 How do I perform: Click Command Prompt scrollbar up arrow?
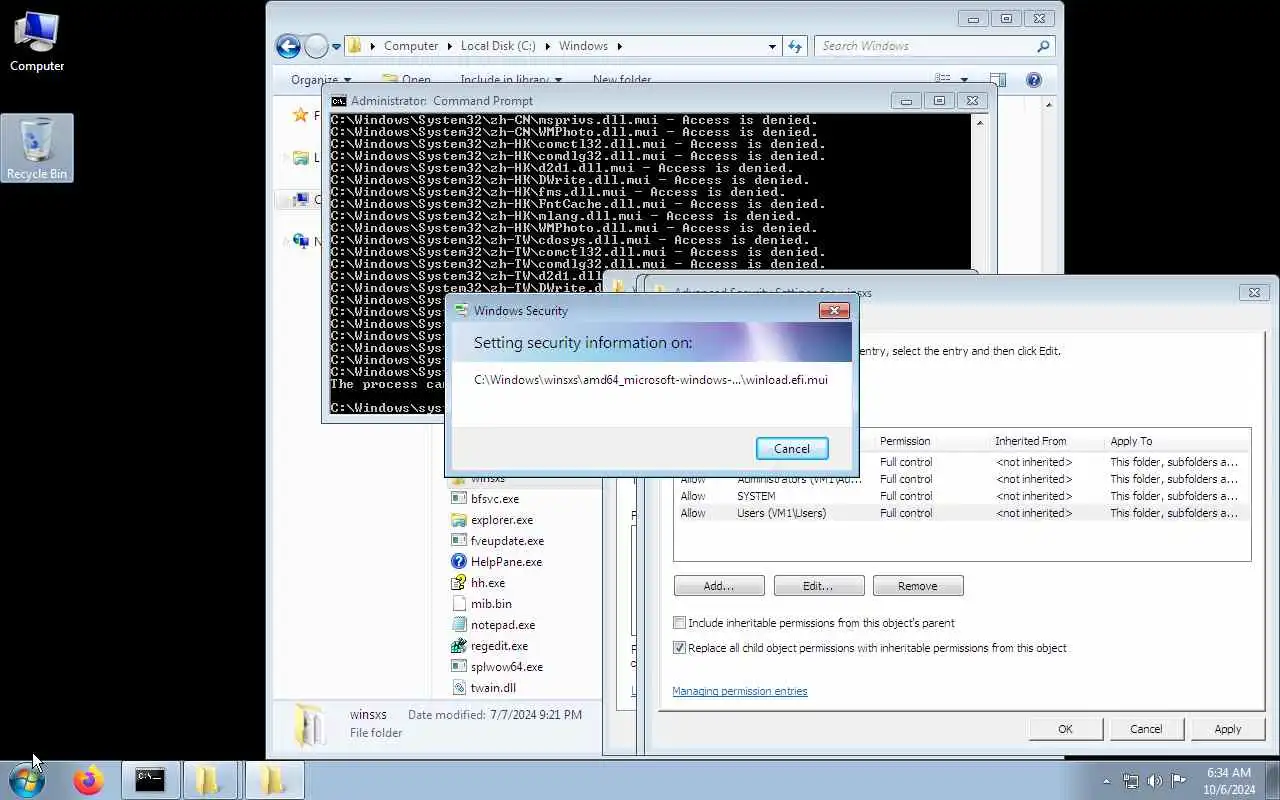click(980, 122)
